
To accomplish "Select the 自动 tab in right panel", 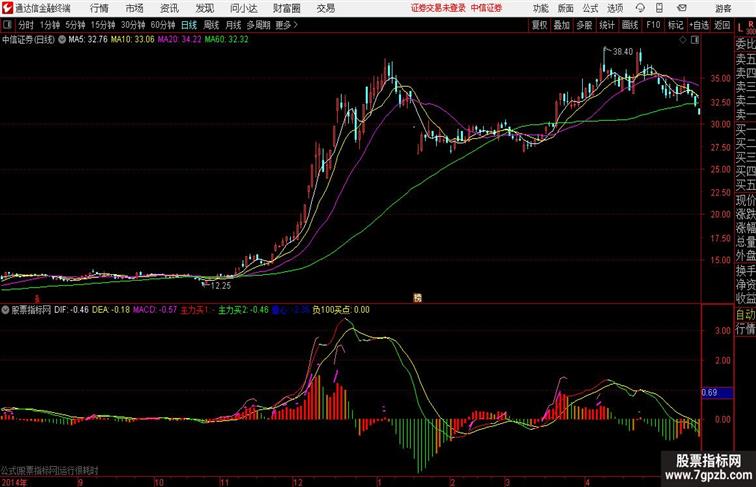I will (x=745, y=315).
